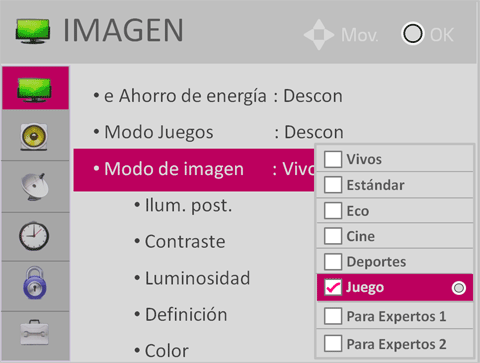Click the green TV icon beside IMAGEN title
The height and width of the screenshot is (363, 480).
click(33, 31)
